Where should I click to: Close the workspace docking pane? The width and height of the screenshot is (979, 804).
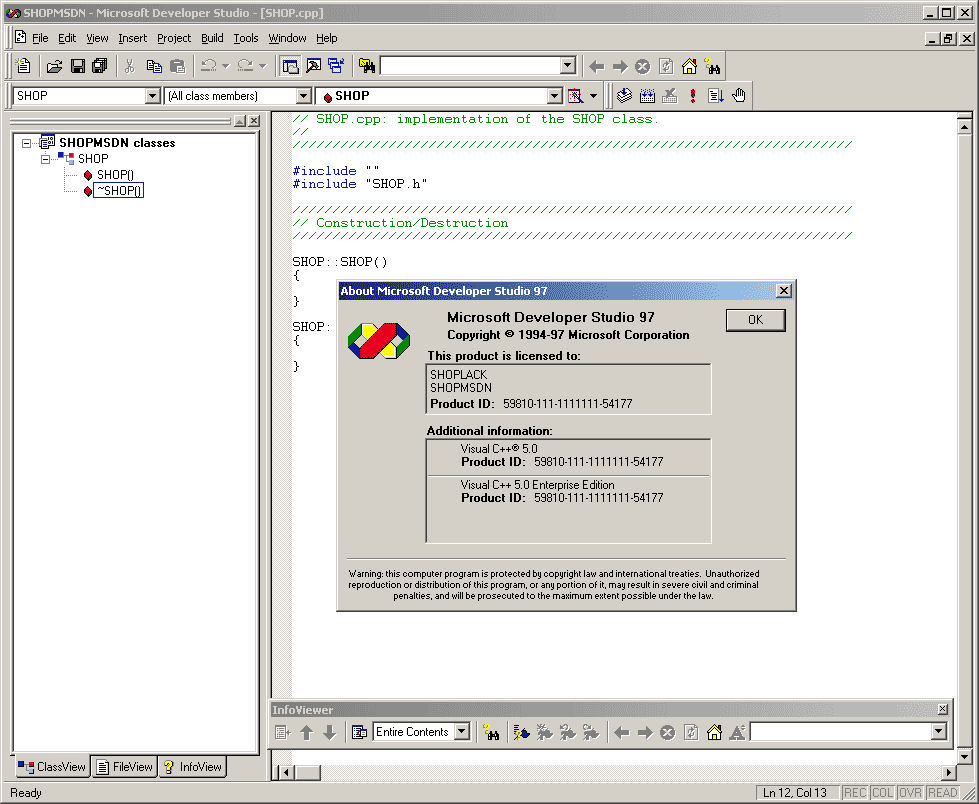pos(254,121)
